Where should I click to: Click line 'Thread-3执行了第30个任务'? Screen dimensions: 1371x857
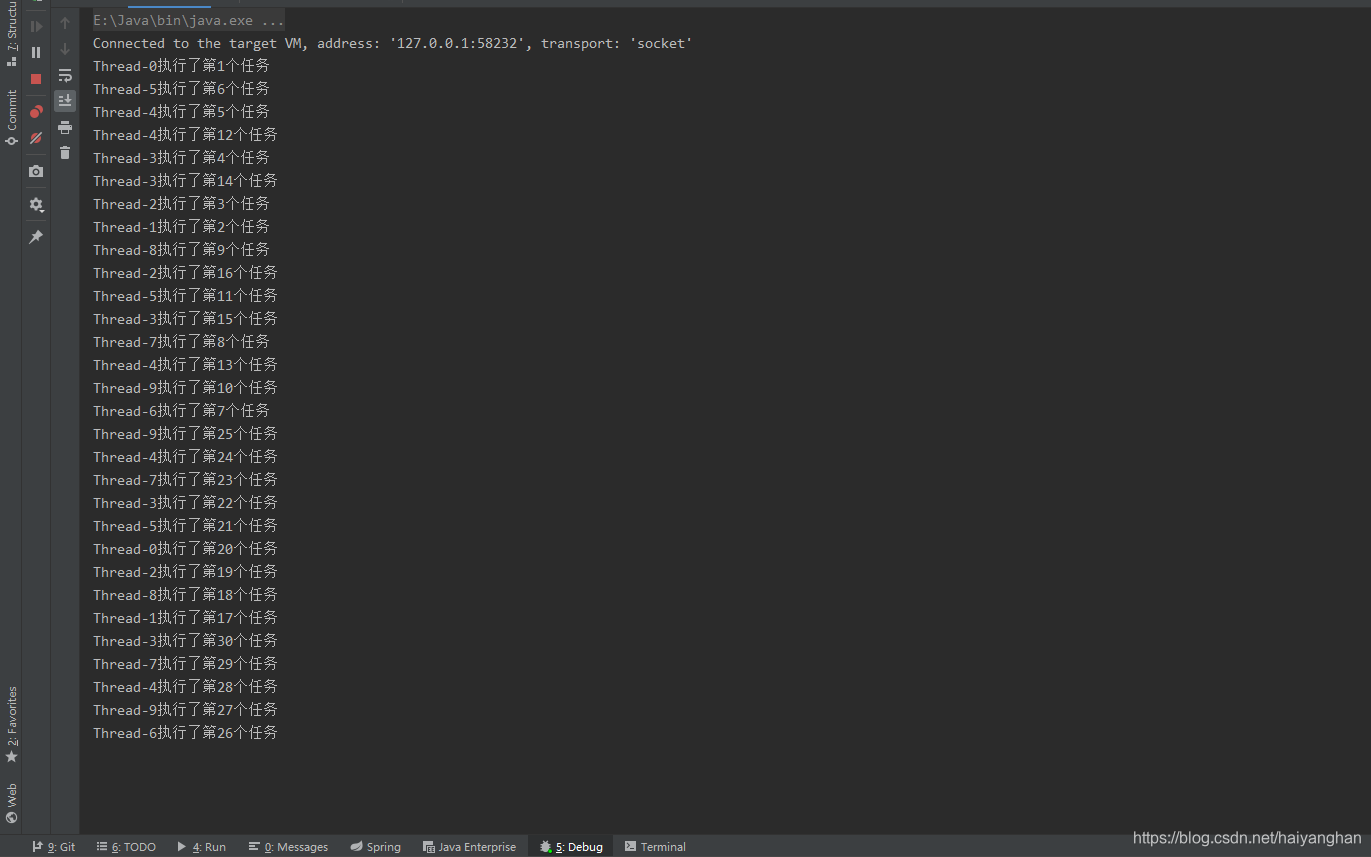(x=185, y=641)
